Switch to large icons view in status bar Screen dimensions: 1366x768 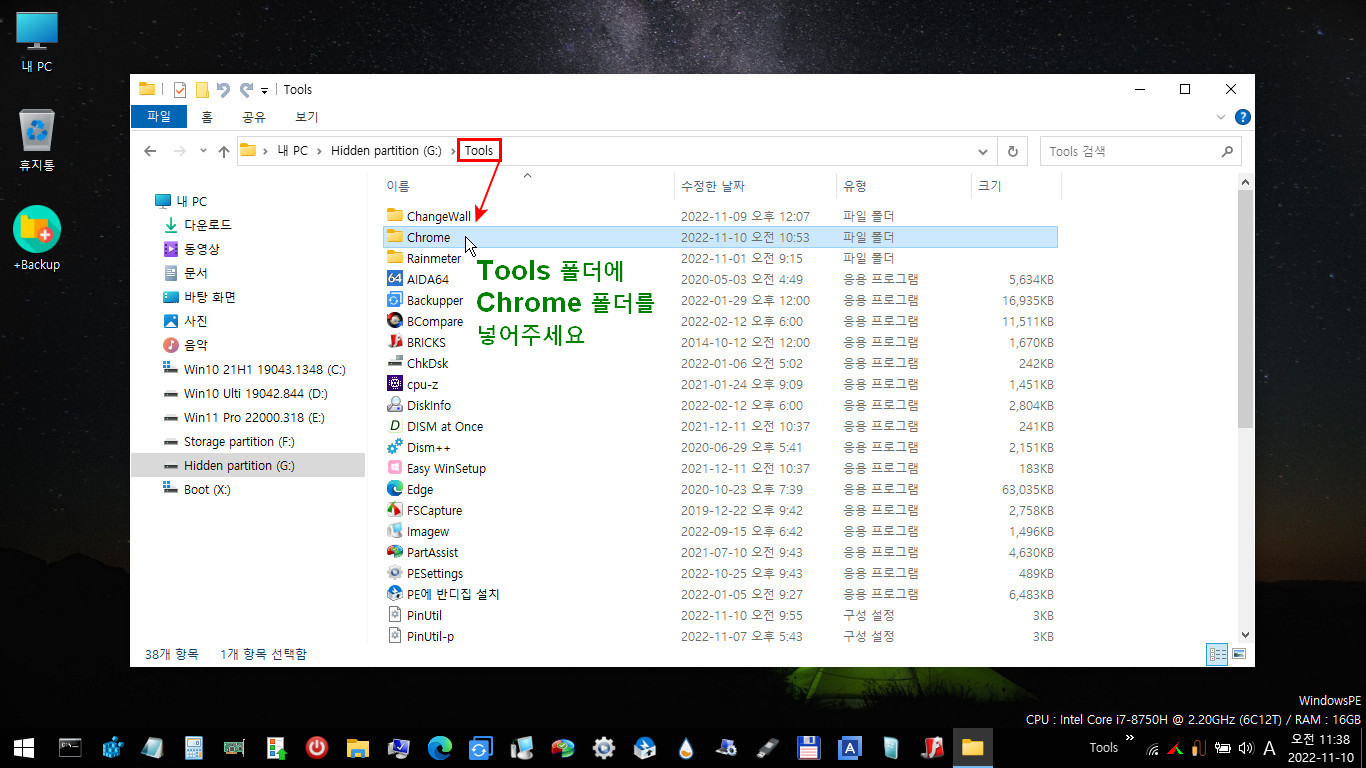pyautogui.click(x=1239, y=654)
